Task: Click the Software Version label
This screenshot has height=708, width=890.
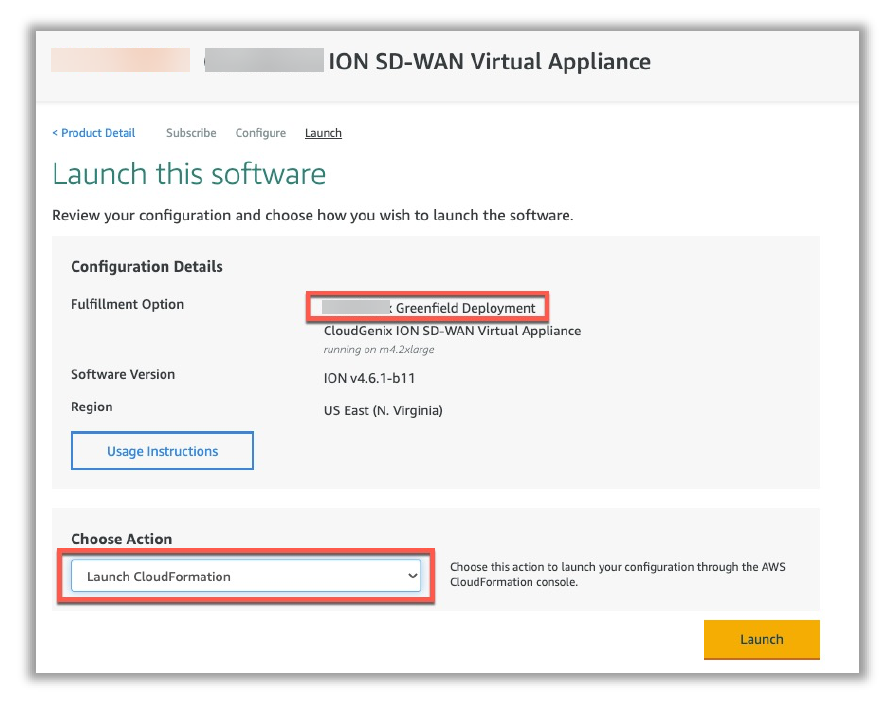Action: 123,374
